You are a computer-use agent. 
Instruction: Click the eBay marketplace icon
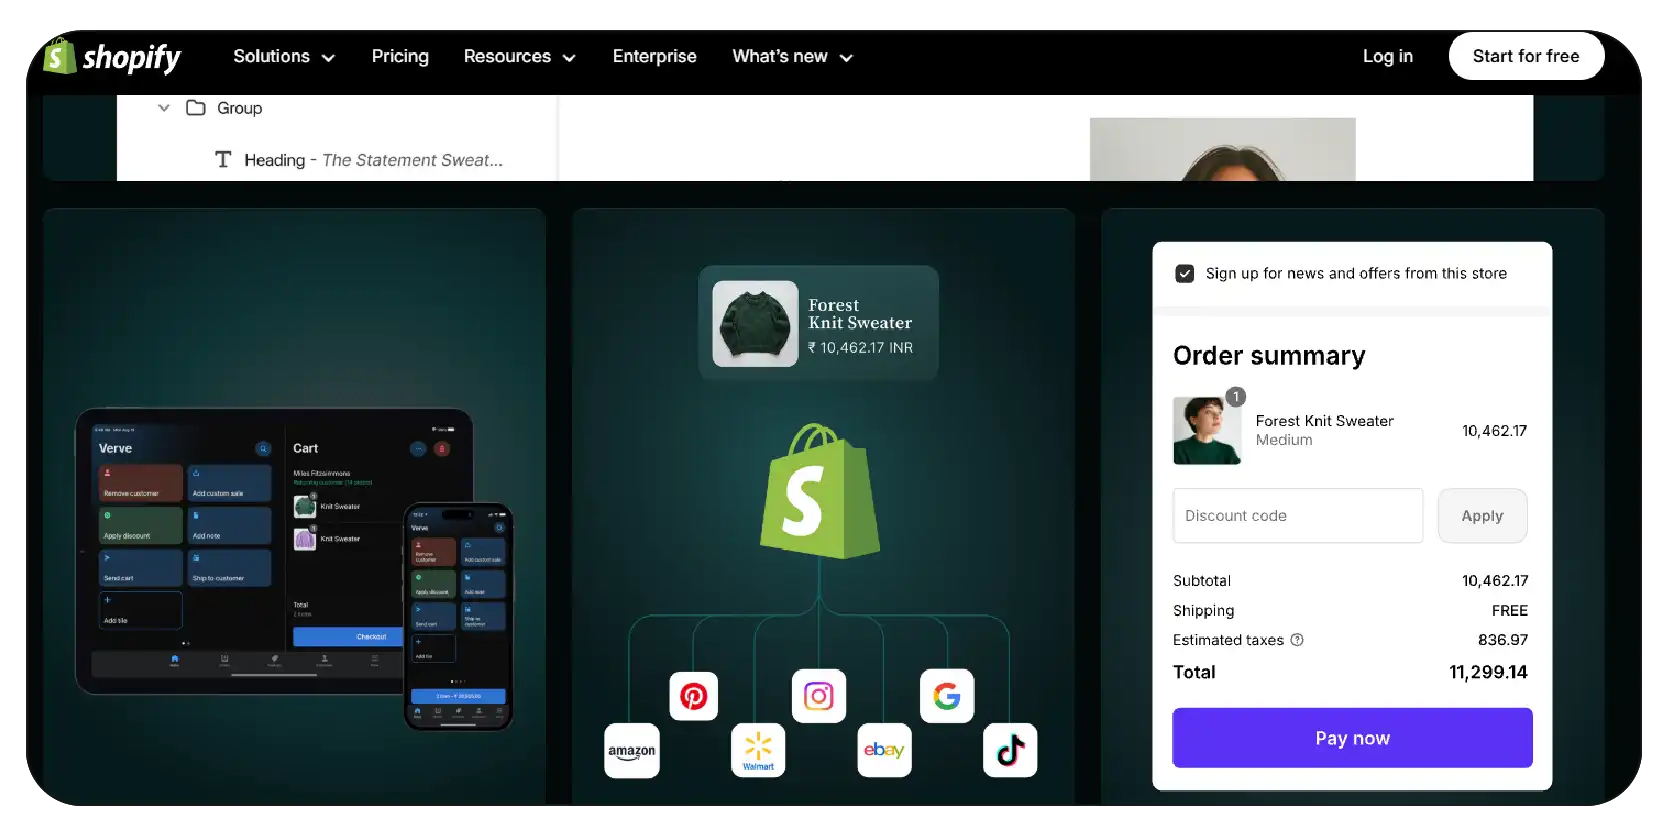(884, 751)
